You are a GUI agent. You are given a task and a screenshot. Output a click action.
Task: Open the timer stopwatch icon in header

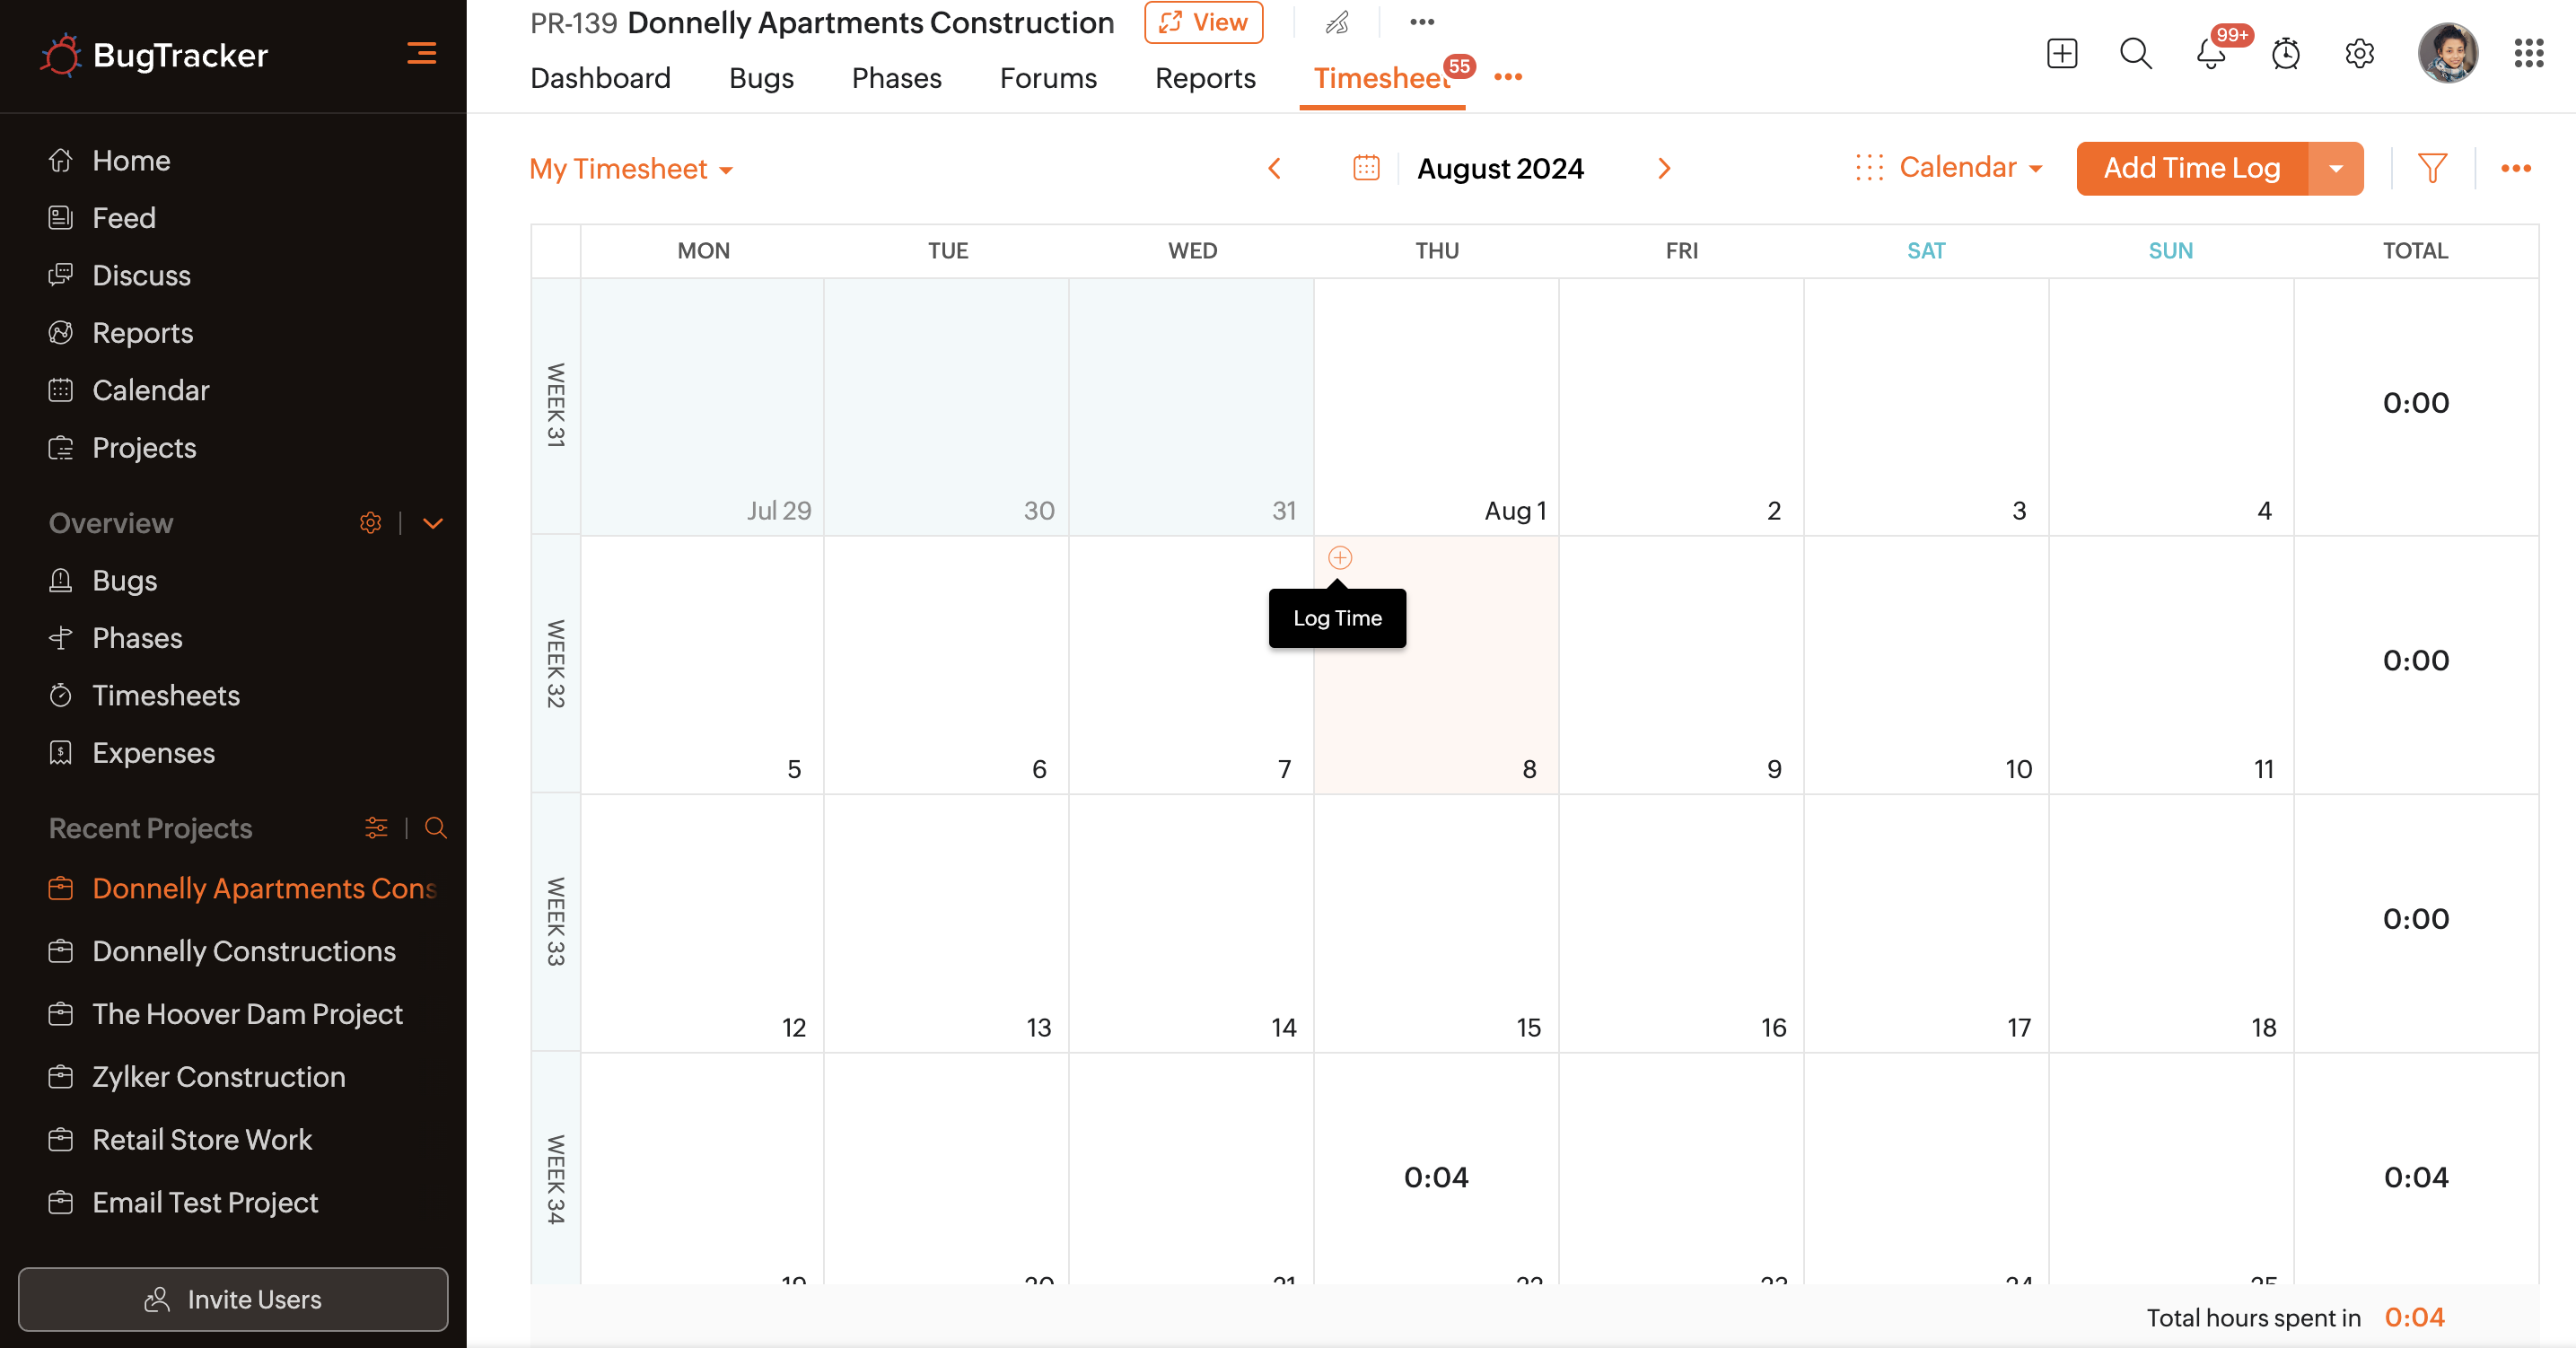[2285, 54]
